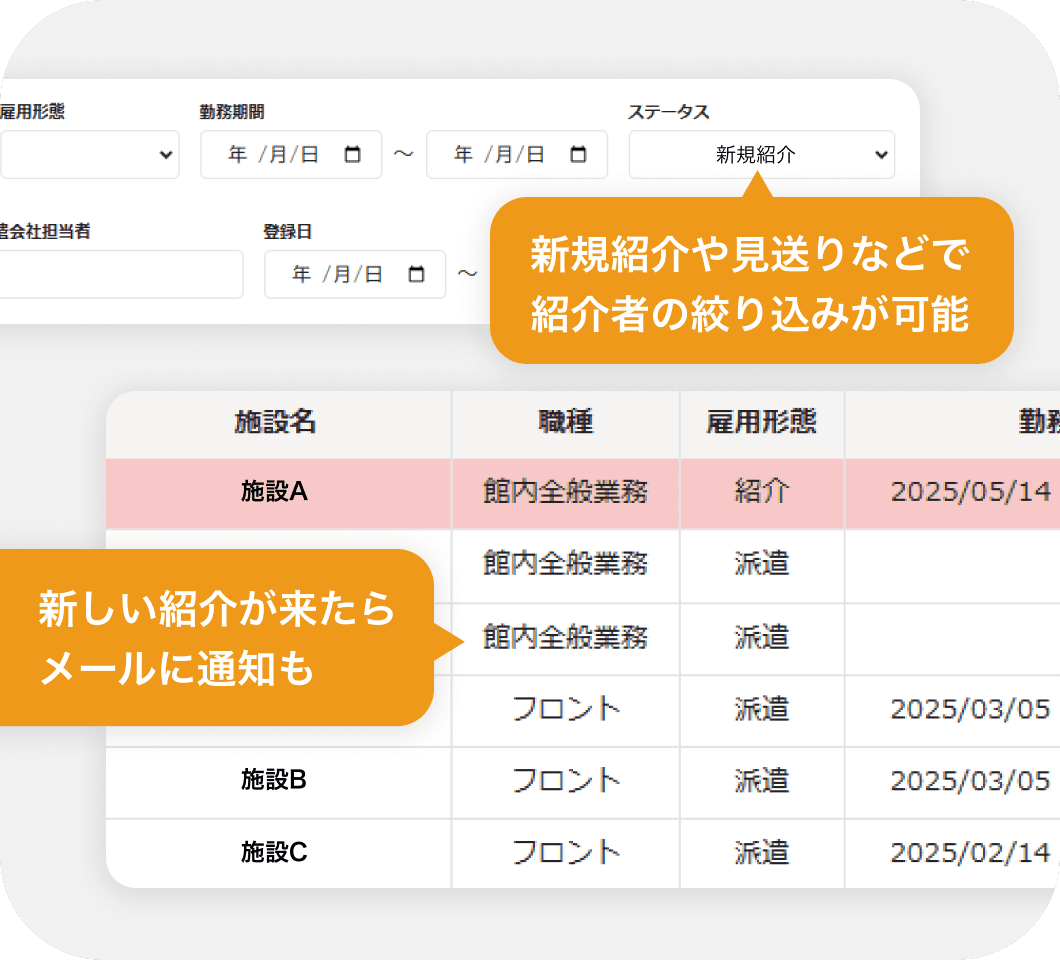Open calendar picker for 勤務期間 end date
Image resolution: width=1060 pixels, height=960 pixels.
coord(579,155)
